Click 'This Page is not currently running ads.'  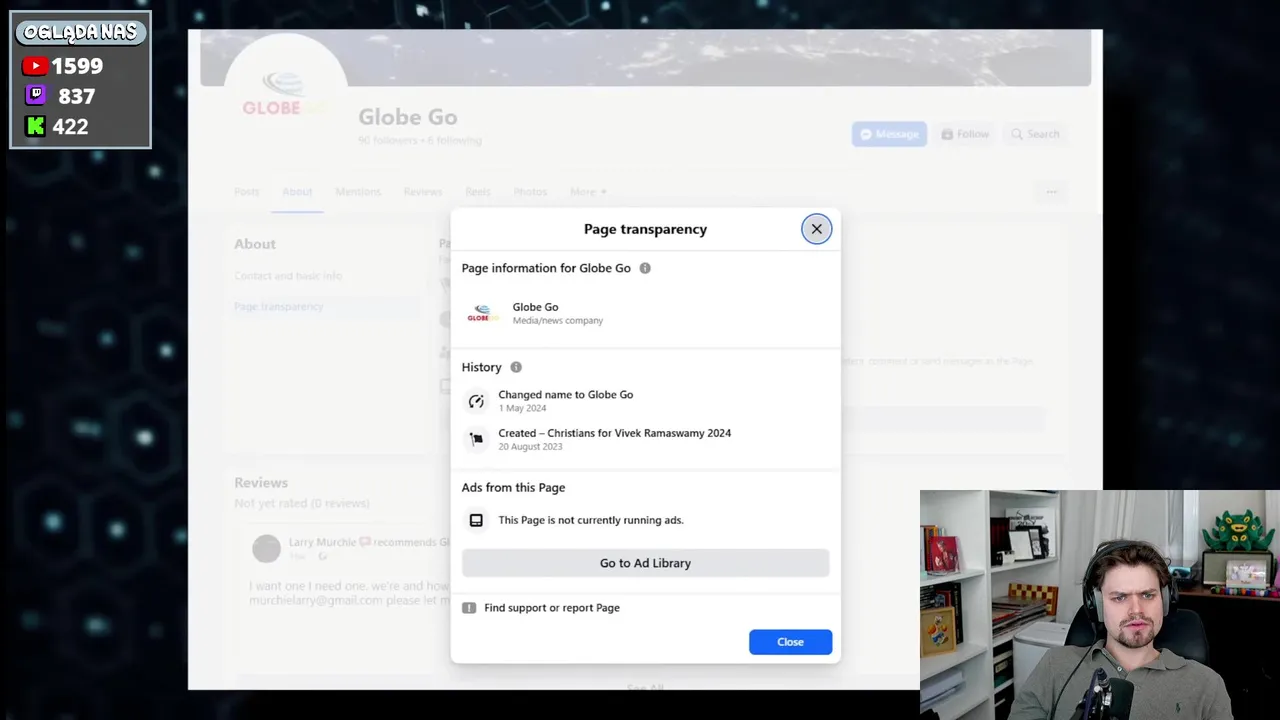[x=591, y=520]
